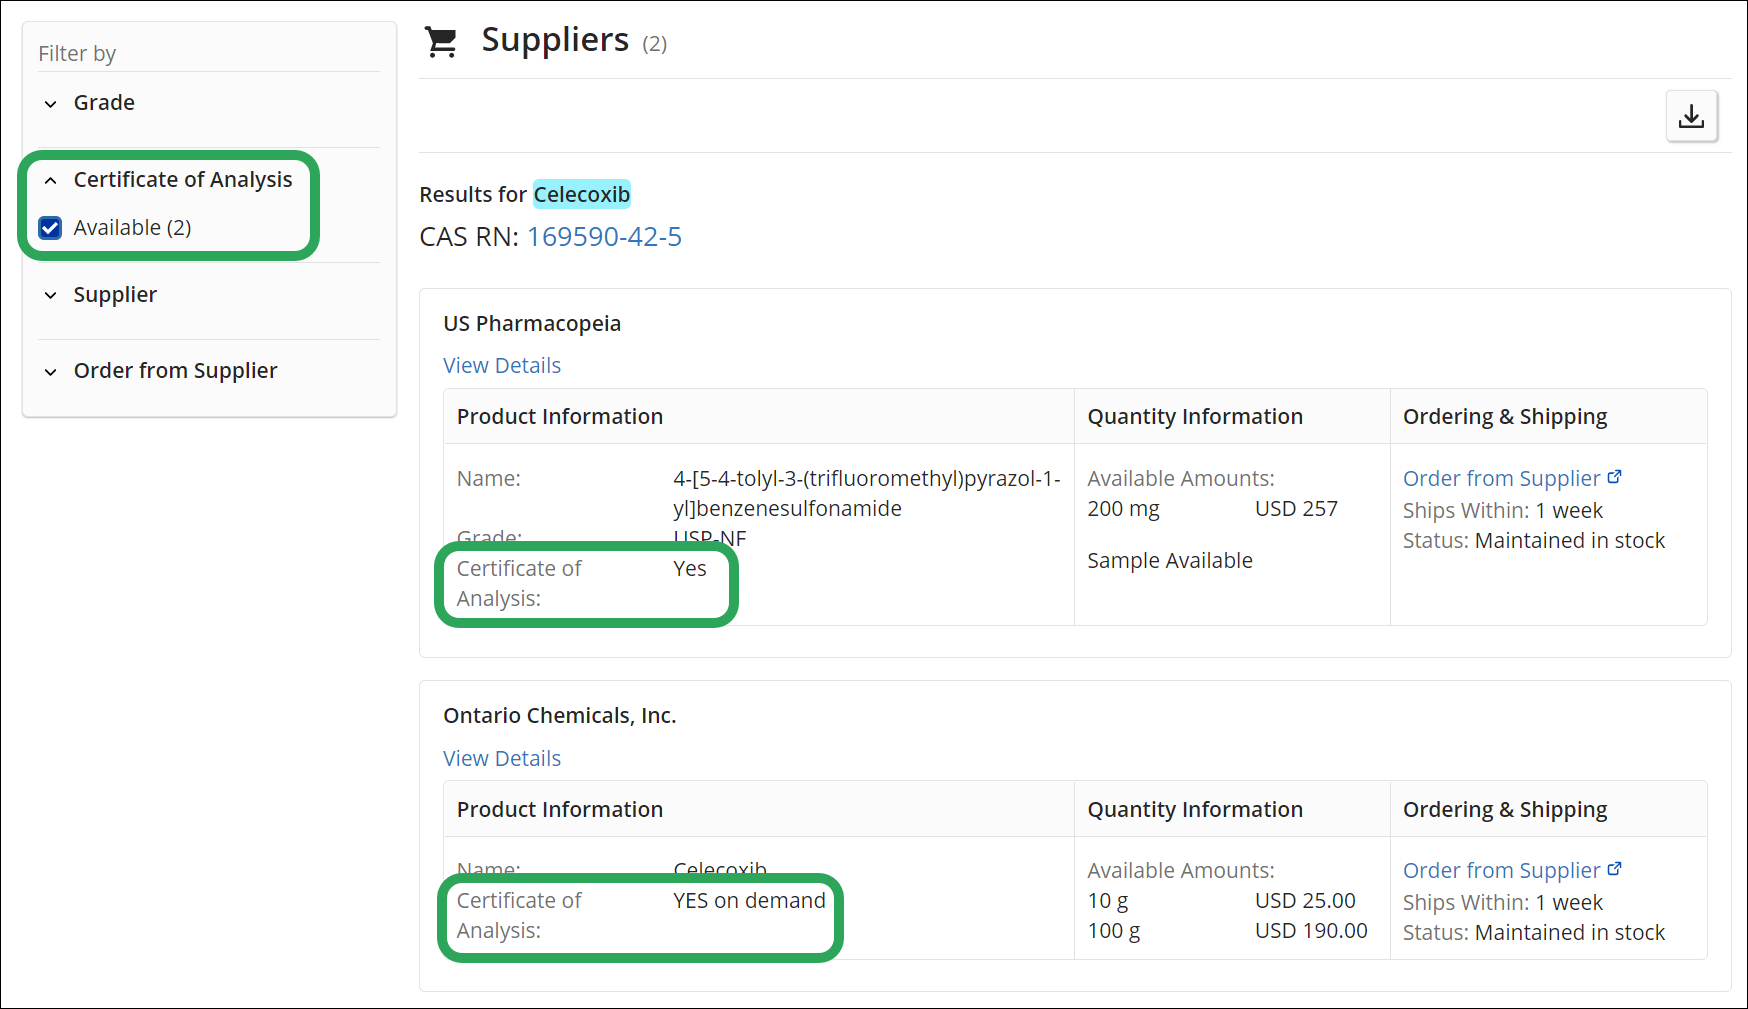Click Order from Supplier for US Pharmacopeia
The height and width of the screenshot is (1009, 1748).
pyautogui.click(x=1501, y=479)
